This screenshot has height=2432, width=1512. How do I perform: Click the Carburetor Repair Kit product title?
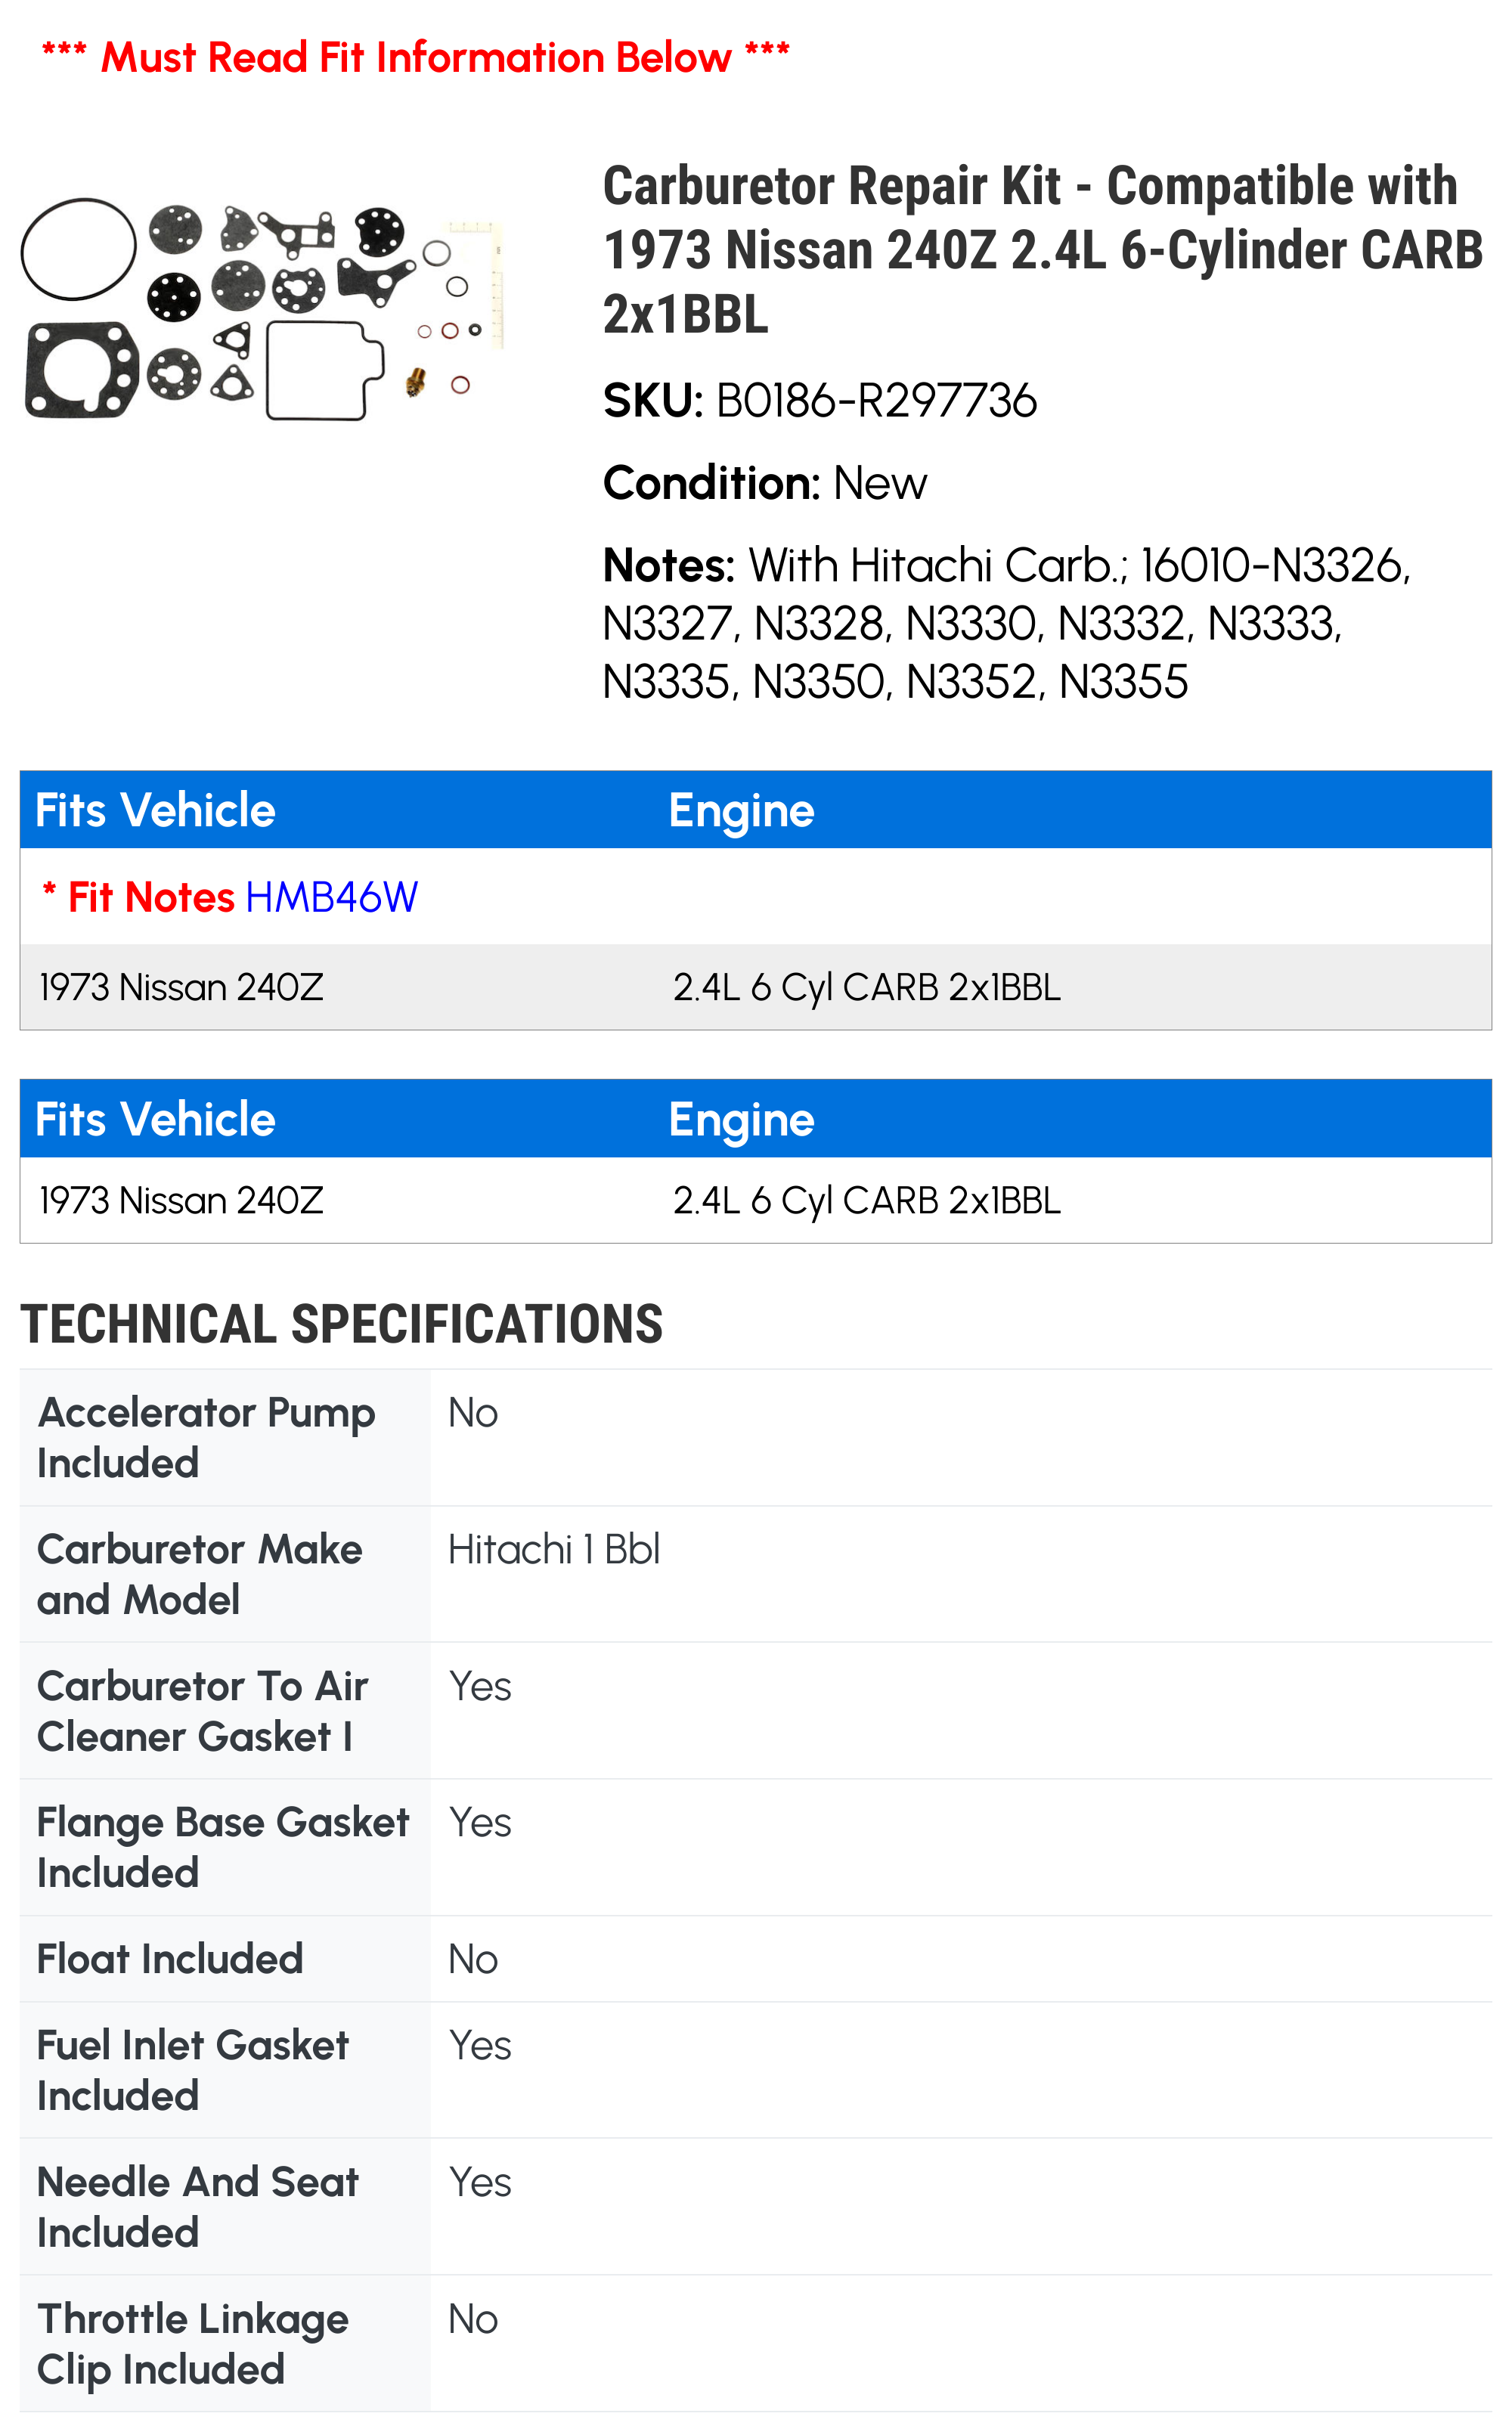pos(1040,249)
